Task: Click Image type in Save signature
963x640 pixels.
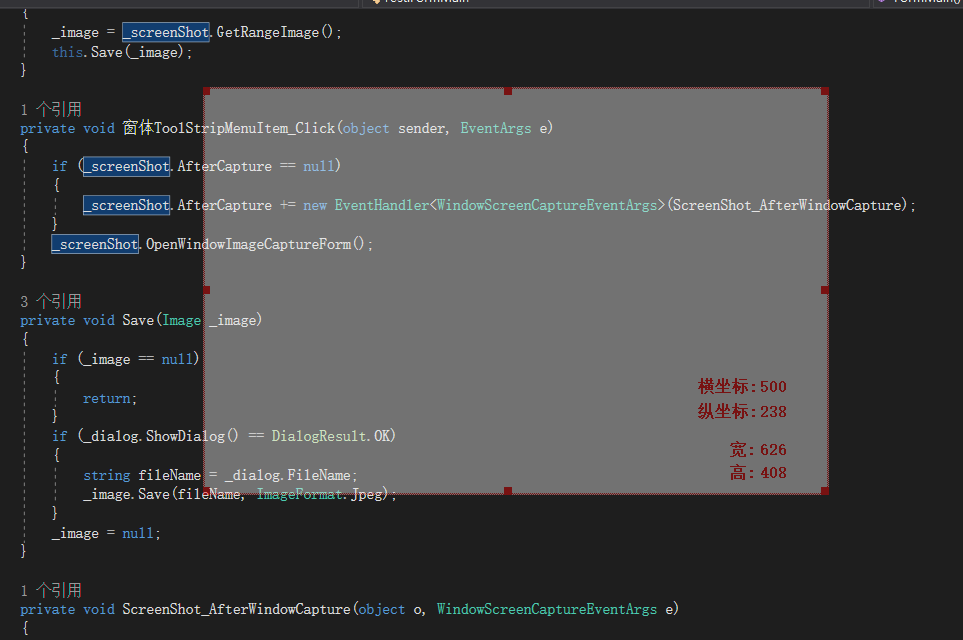Action: click(x=182, y=320)
